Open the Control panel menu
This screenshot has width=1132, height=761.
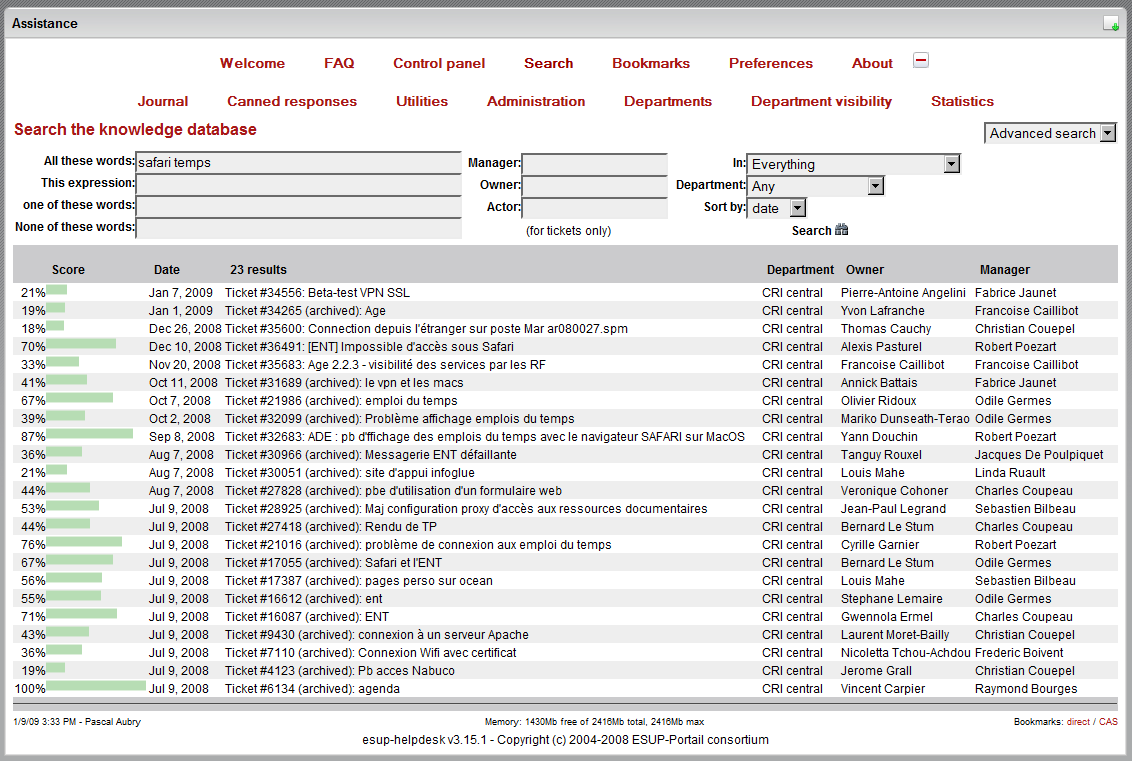pos(439,63)
